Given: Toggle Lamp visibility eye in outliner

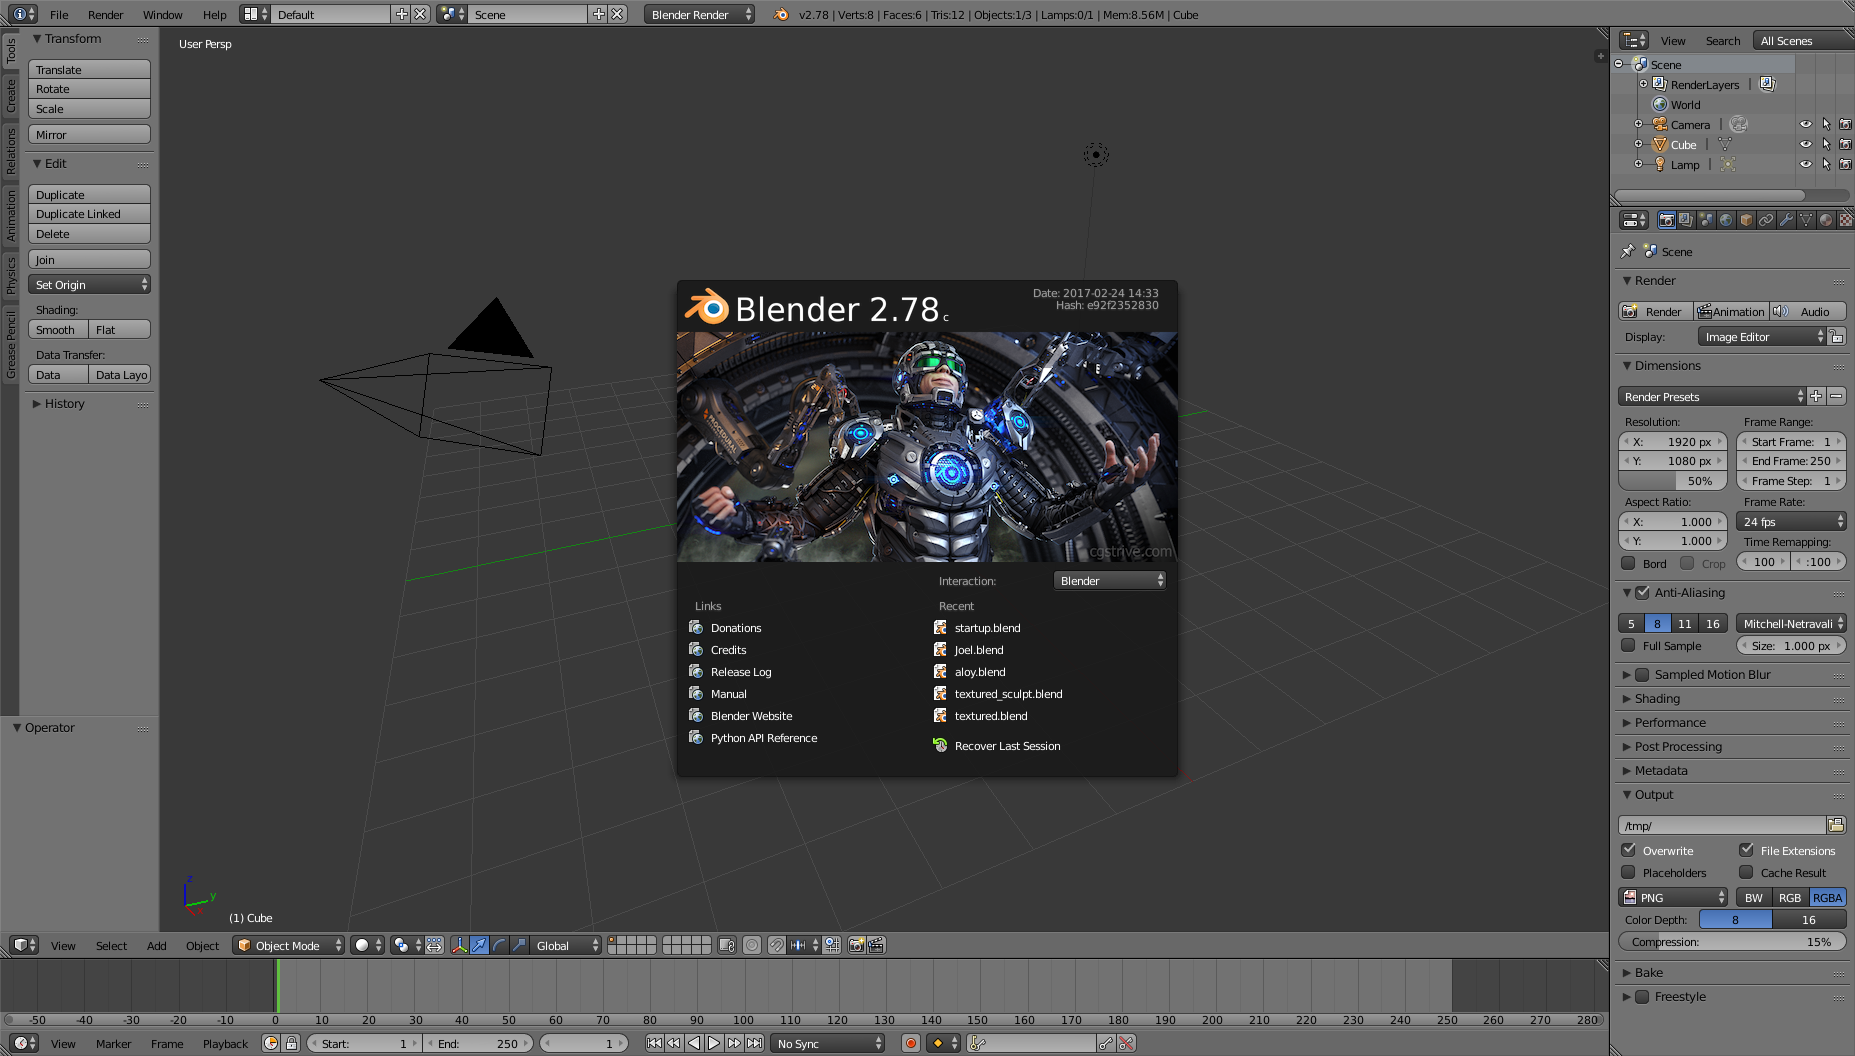Looking at the screenshot, I should pyautogui.click(x=1806, y=164).
